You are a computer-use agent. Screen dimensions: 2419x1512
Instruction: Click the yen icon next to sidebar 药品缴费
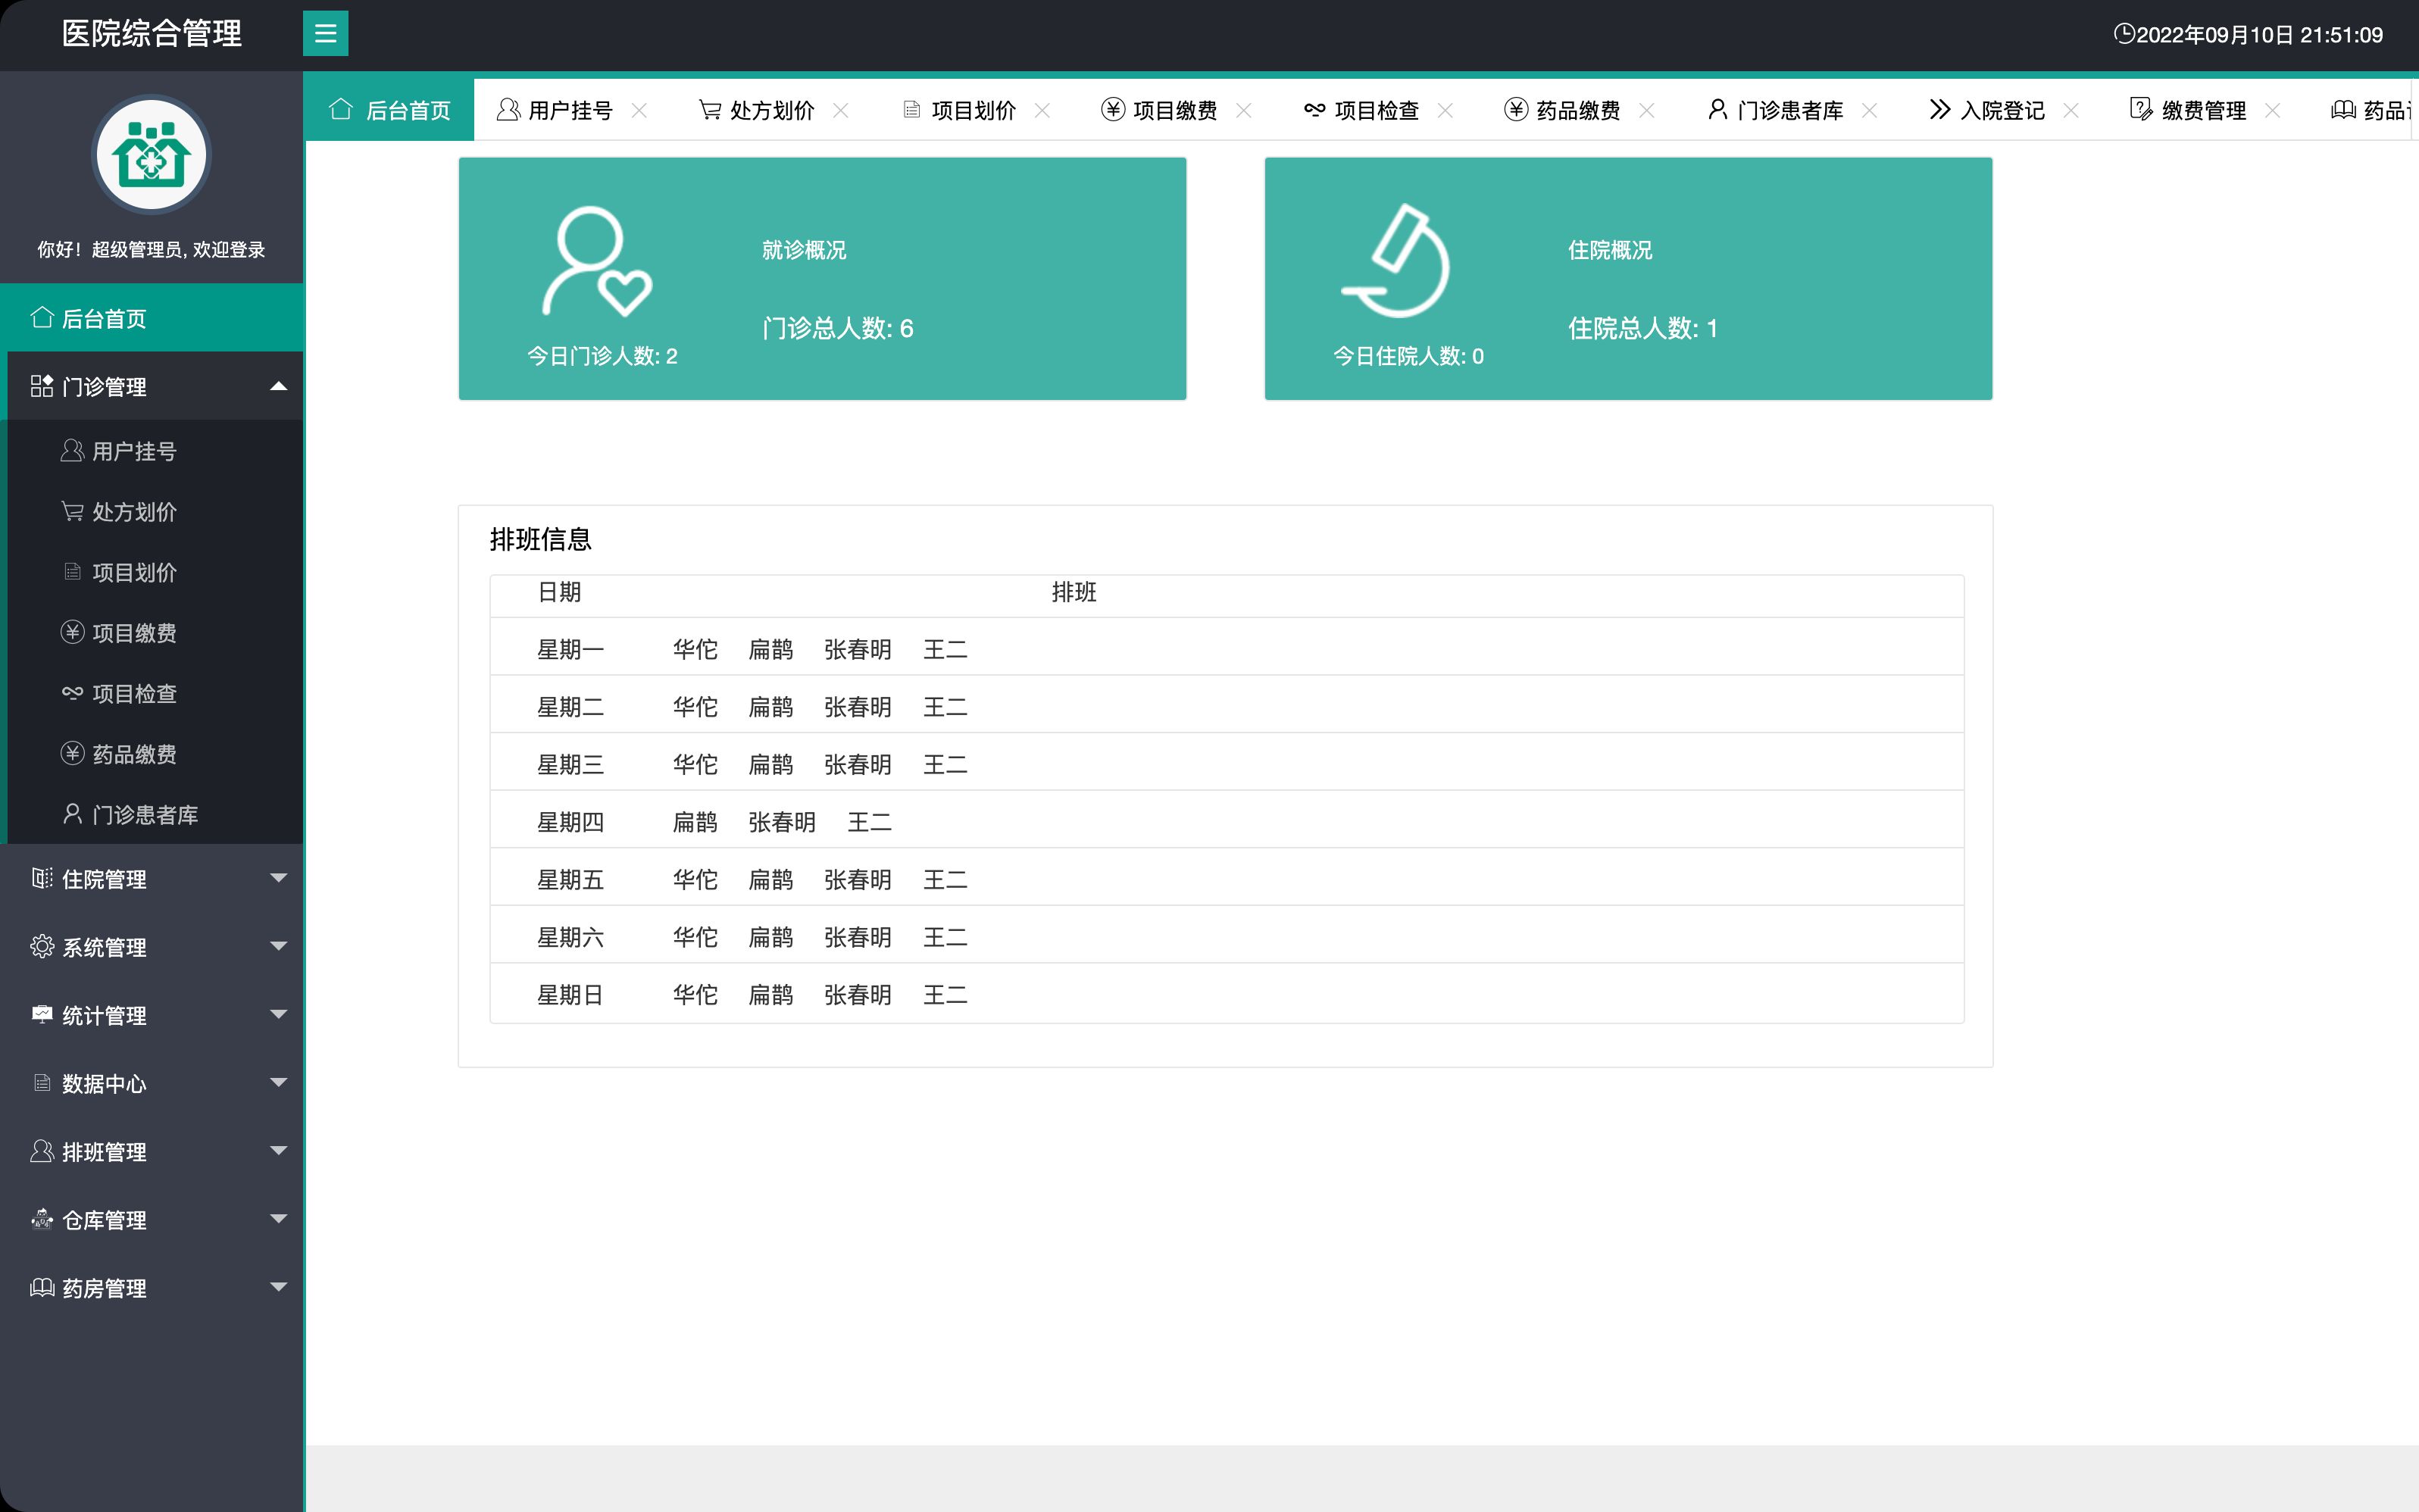pyautogui.click(x=72, y=753)
